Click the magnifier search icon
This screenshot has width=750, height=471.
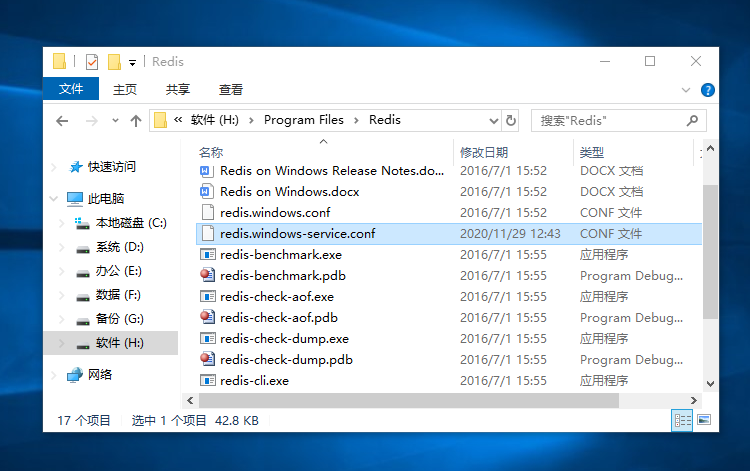[692, 120]
